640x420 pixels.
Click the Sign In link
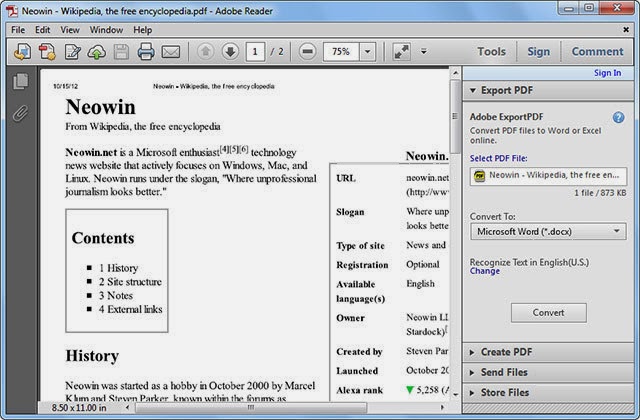[x=607, y=73]
